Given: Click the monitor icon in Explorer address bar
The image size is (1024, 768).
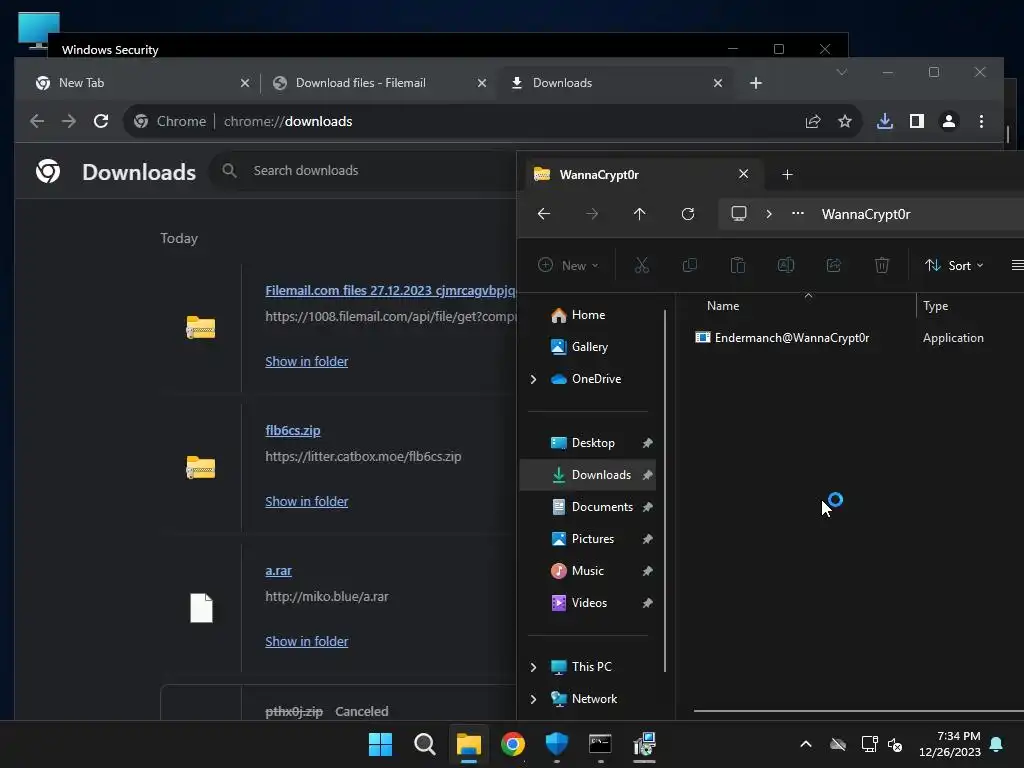Looking at the screenshot, I should tap(739, 214).
